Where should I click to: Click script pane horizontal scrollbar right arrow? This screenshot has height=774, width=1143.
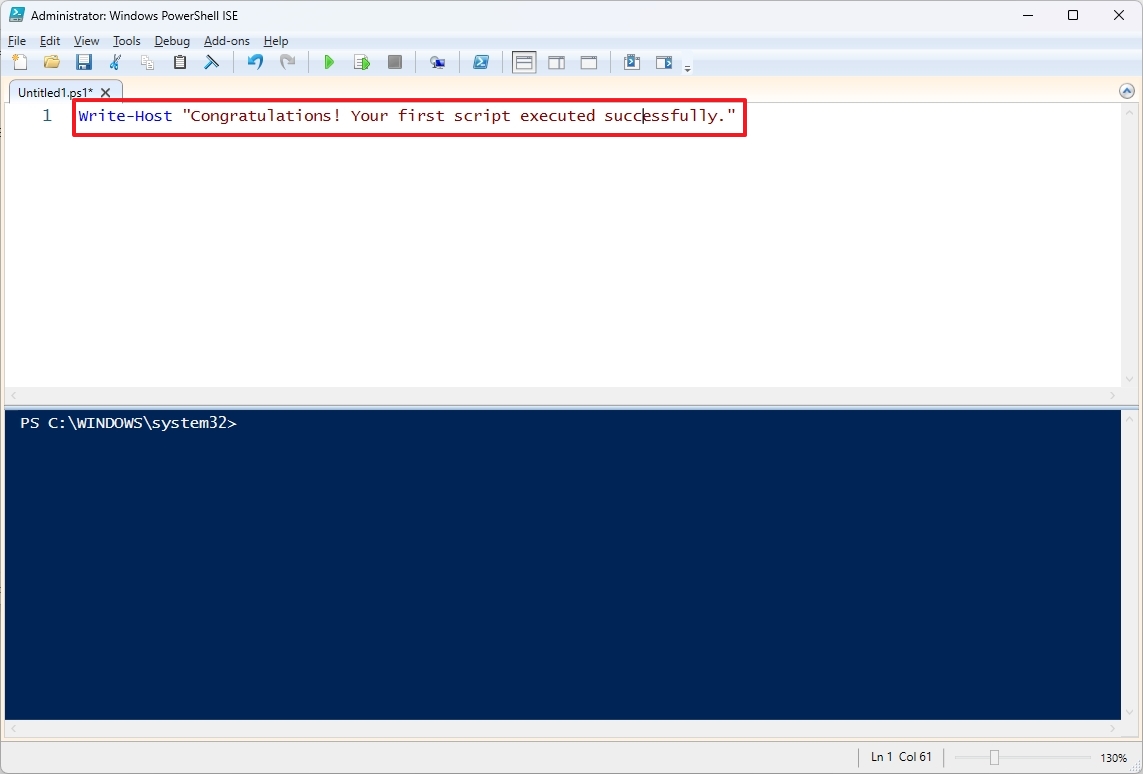coord(1112,396)
